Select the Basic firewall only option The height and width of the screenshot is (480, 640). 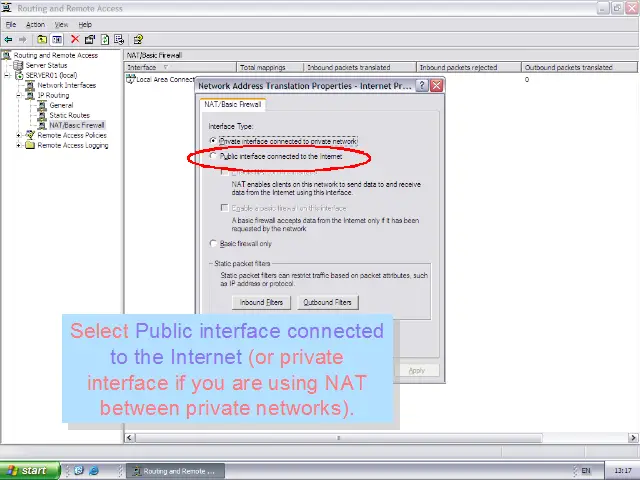213,244
